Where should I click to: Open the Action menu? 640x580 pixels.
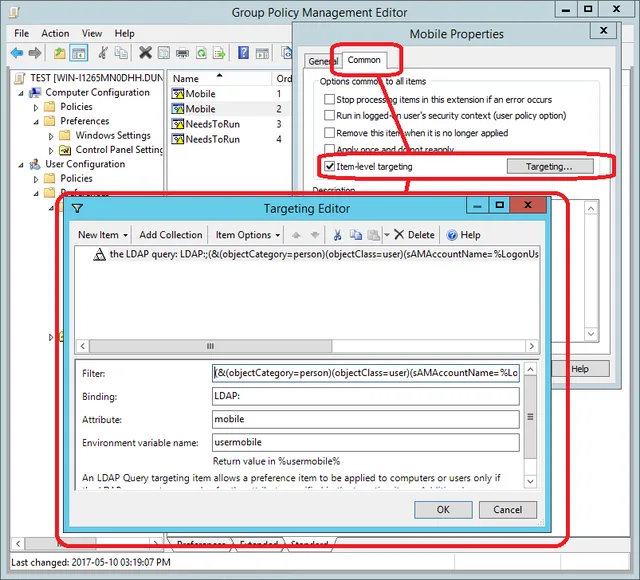tap(55, 33)
